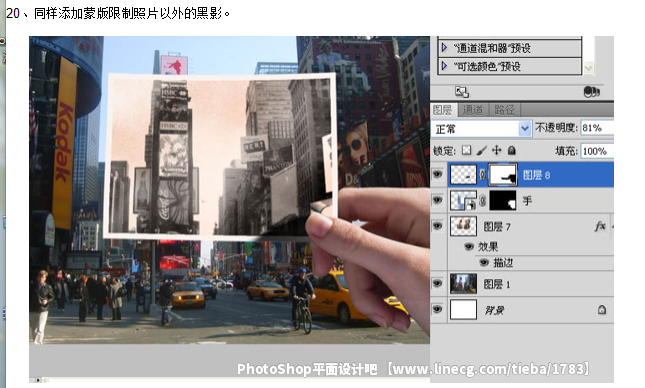Click the 效果 label under 图层 7

(x=488, y=246)
